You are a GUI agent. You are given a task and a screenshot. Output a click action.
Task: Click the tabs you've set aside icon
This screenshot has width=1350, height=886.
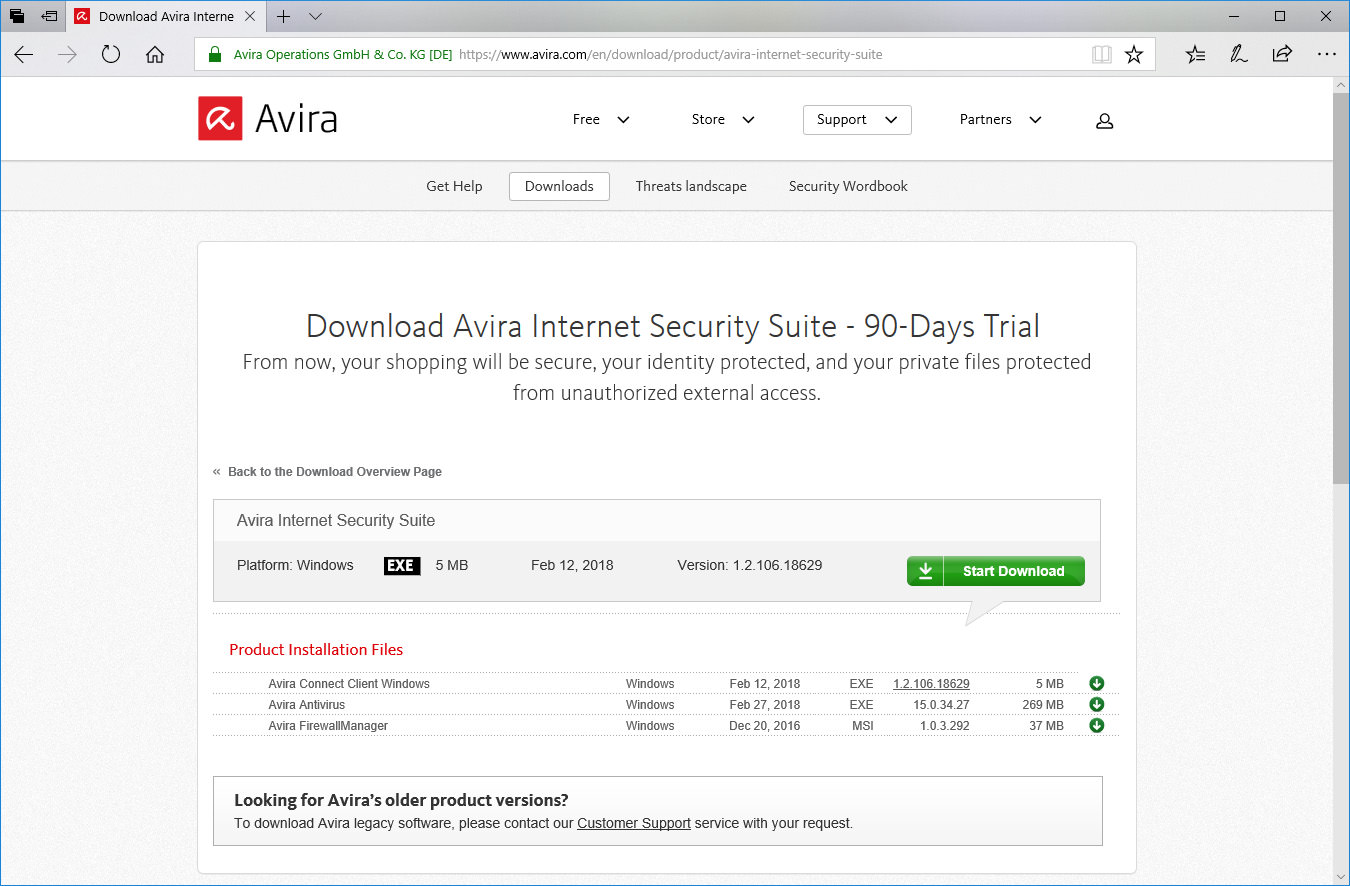pos(17,16)
